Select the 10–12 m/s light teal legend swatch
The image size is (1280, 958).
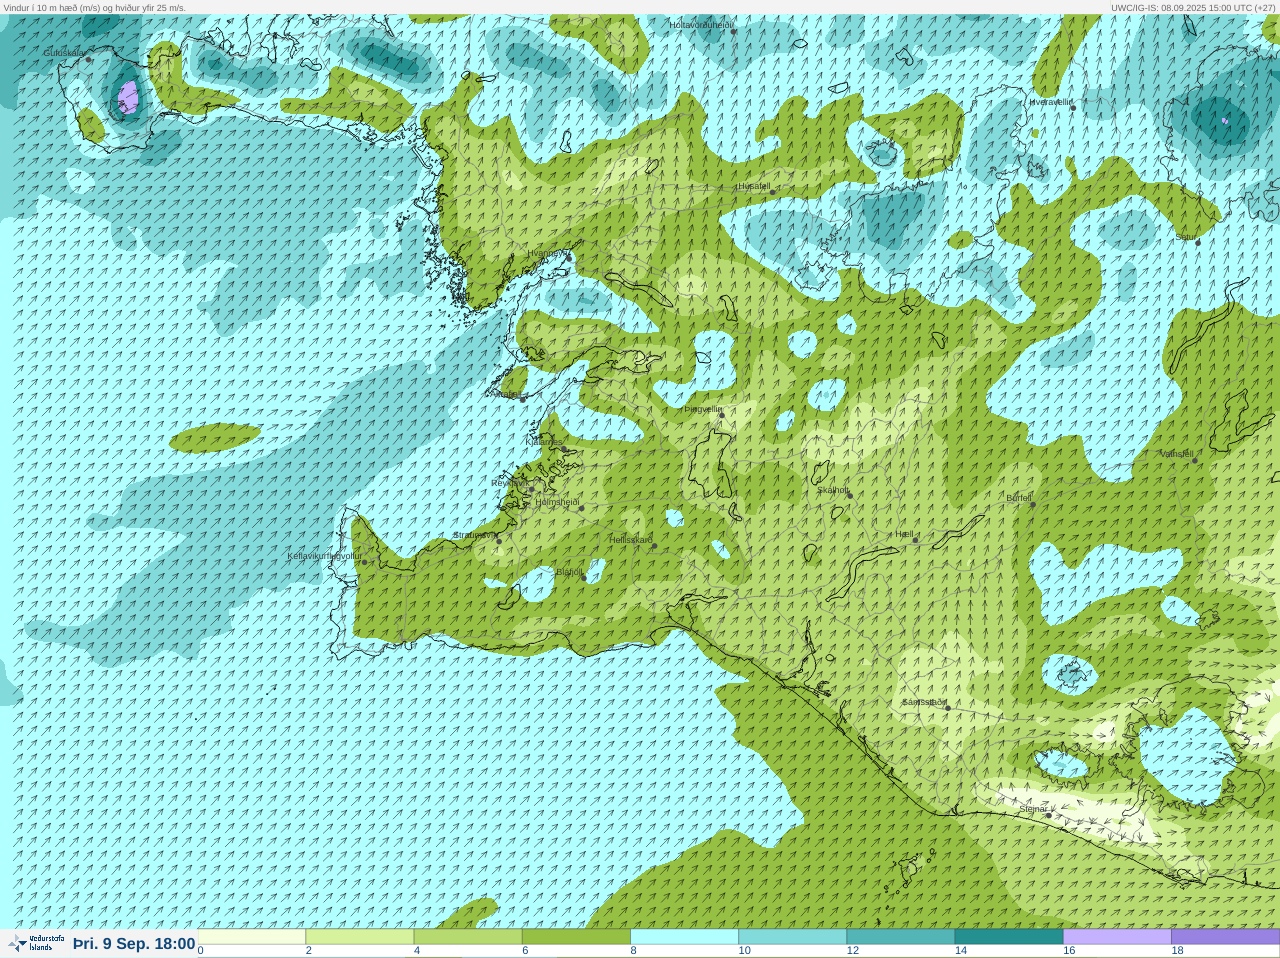[x=793, y=937]
